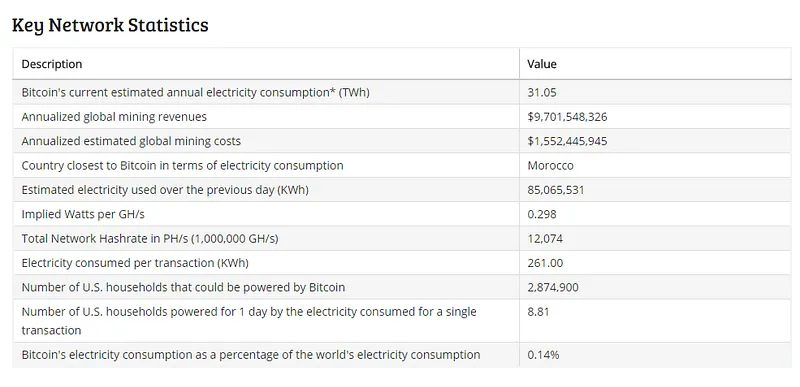Select Total Network Hashrate description
The image size is (800, 387).
click(150, 239)
